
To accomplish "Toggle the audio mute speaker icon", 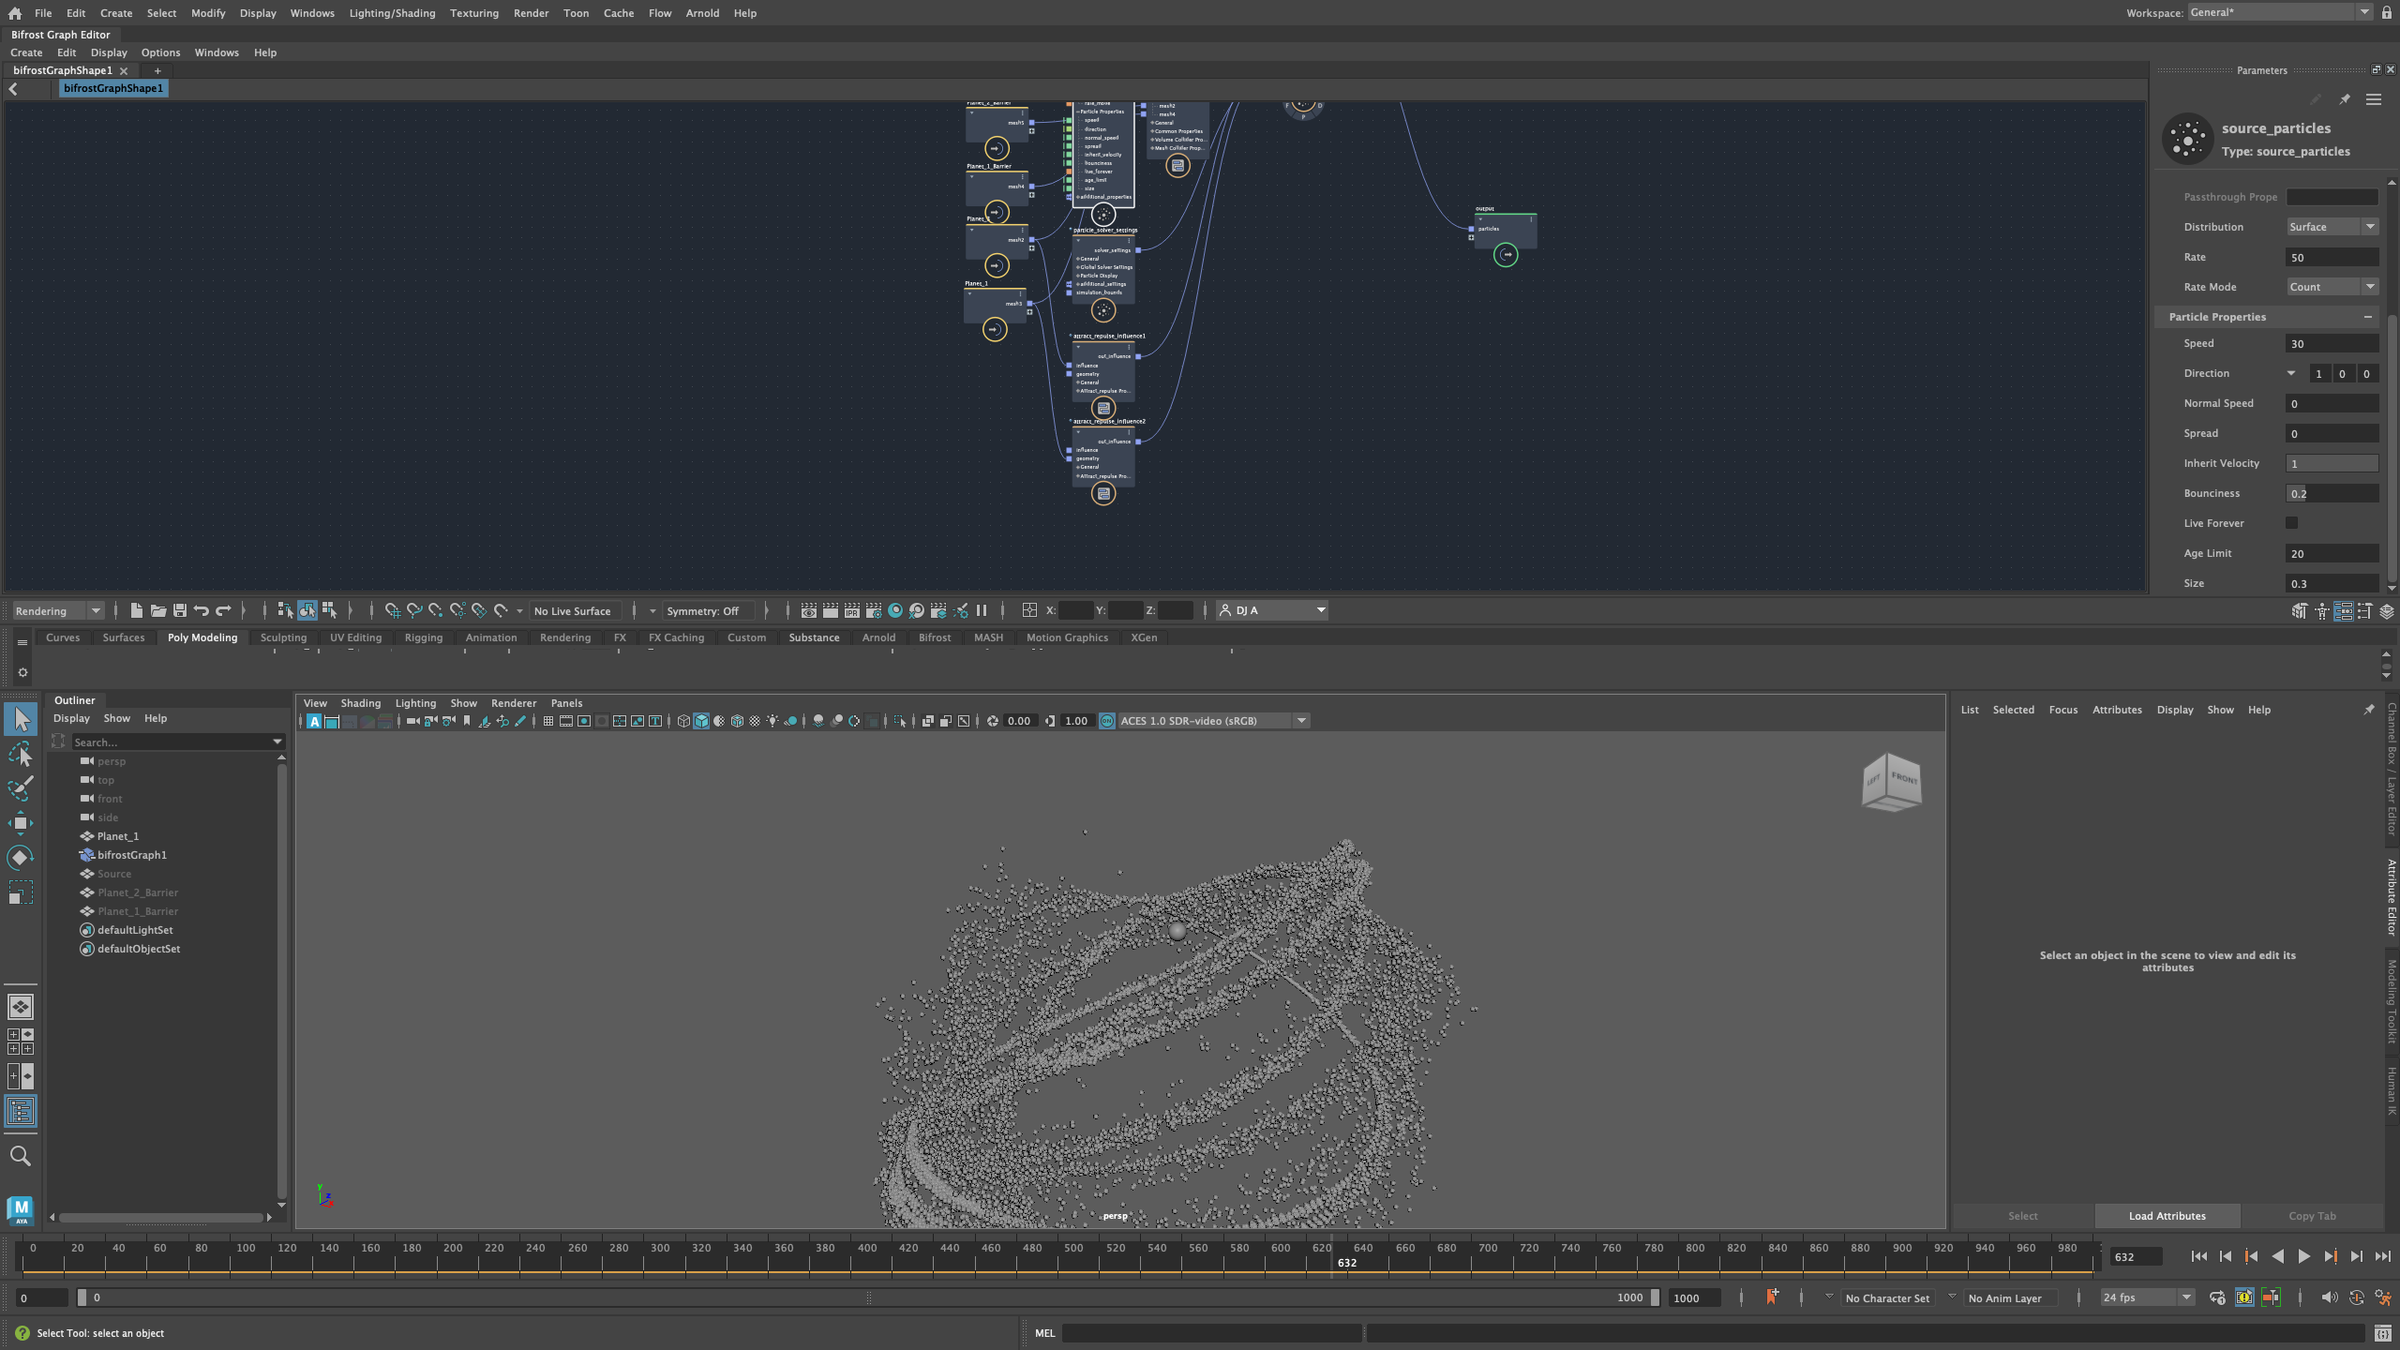I will tap(2328, 1297).
